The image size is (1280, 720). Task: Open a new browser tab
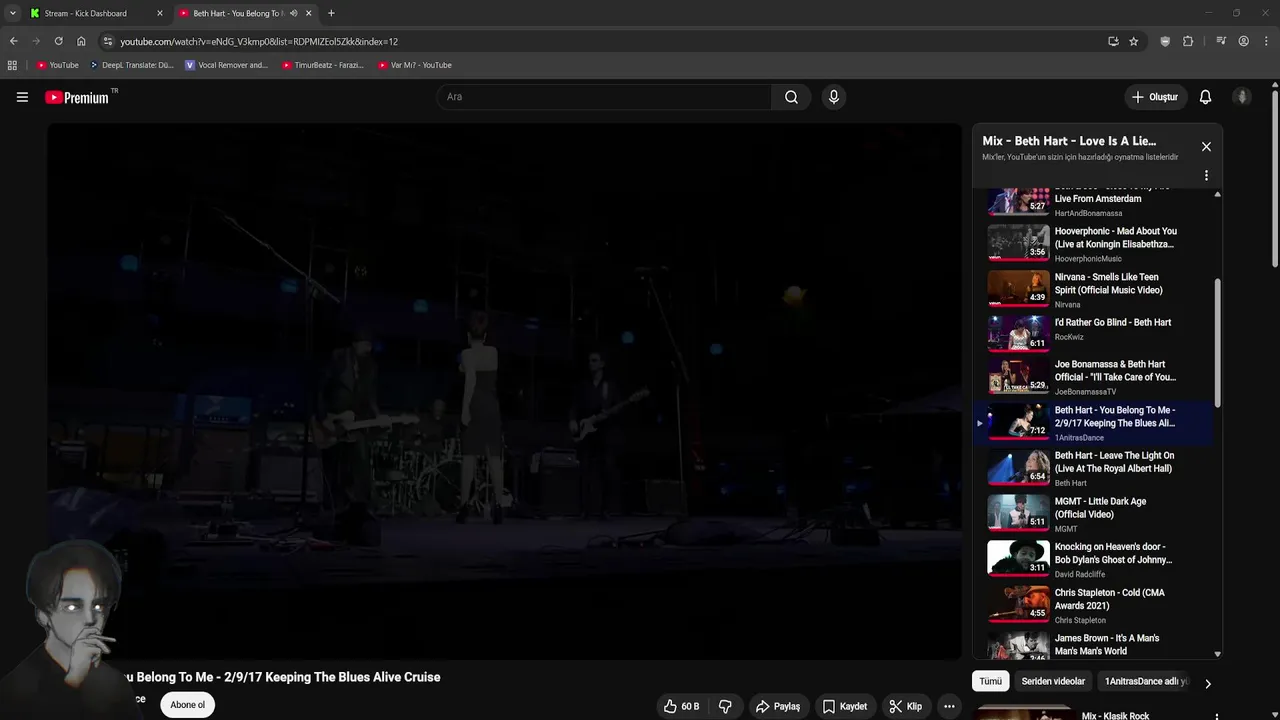tap(331, 13)
